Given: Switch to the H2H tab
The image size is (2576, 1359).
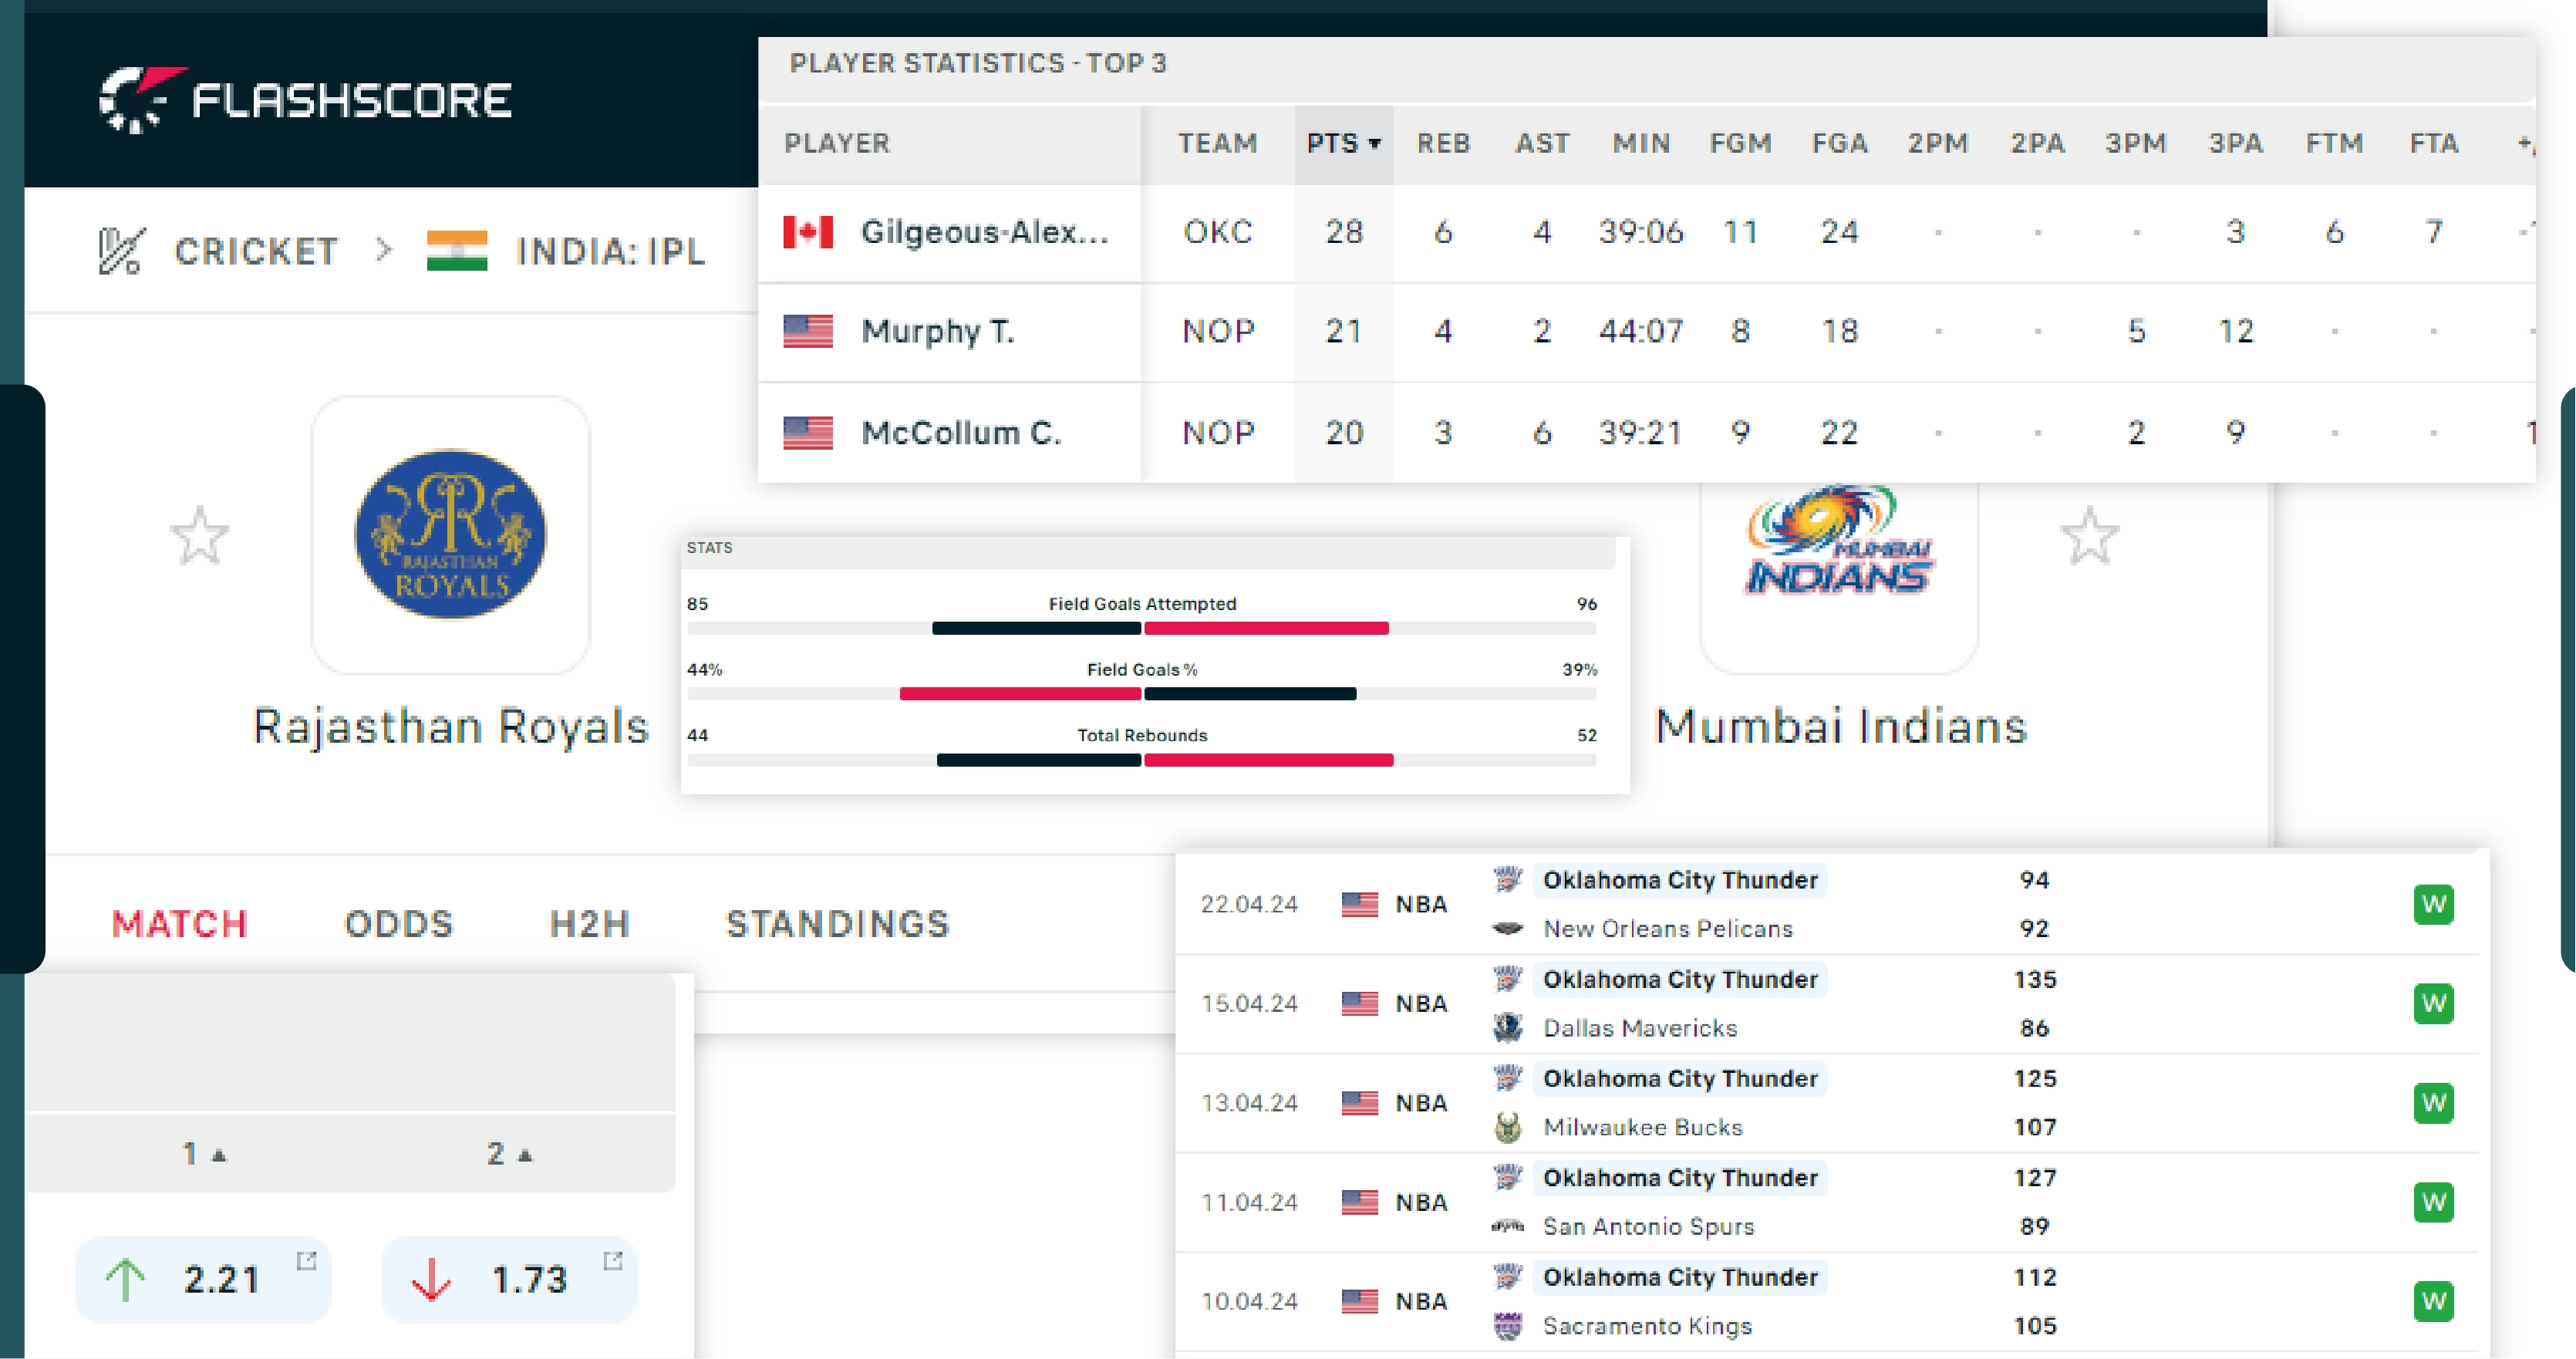Looking at the screenshot, I should tap(590, 924).
